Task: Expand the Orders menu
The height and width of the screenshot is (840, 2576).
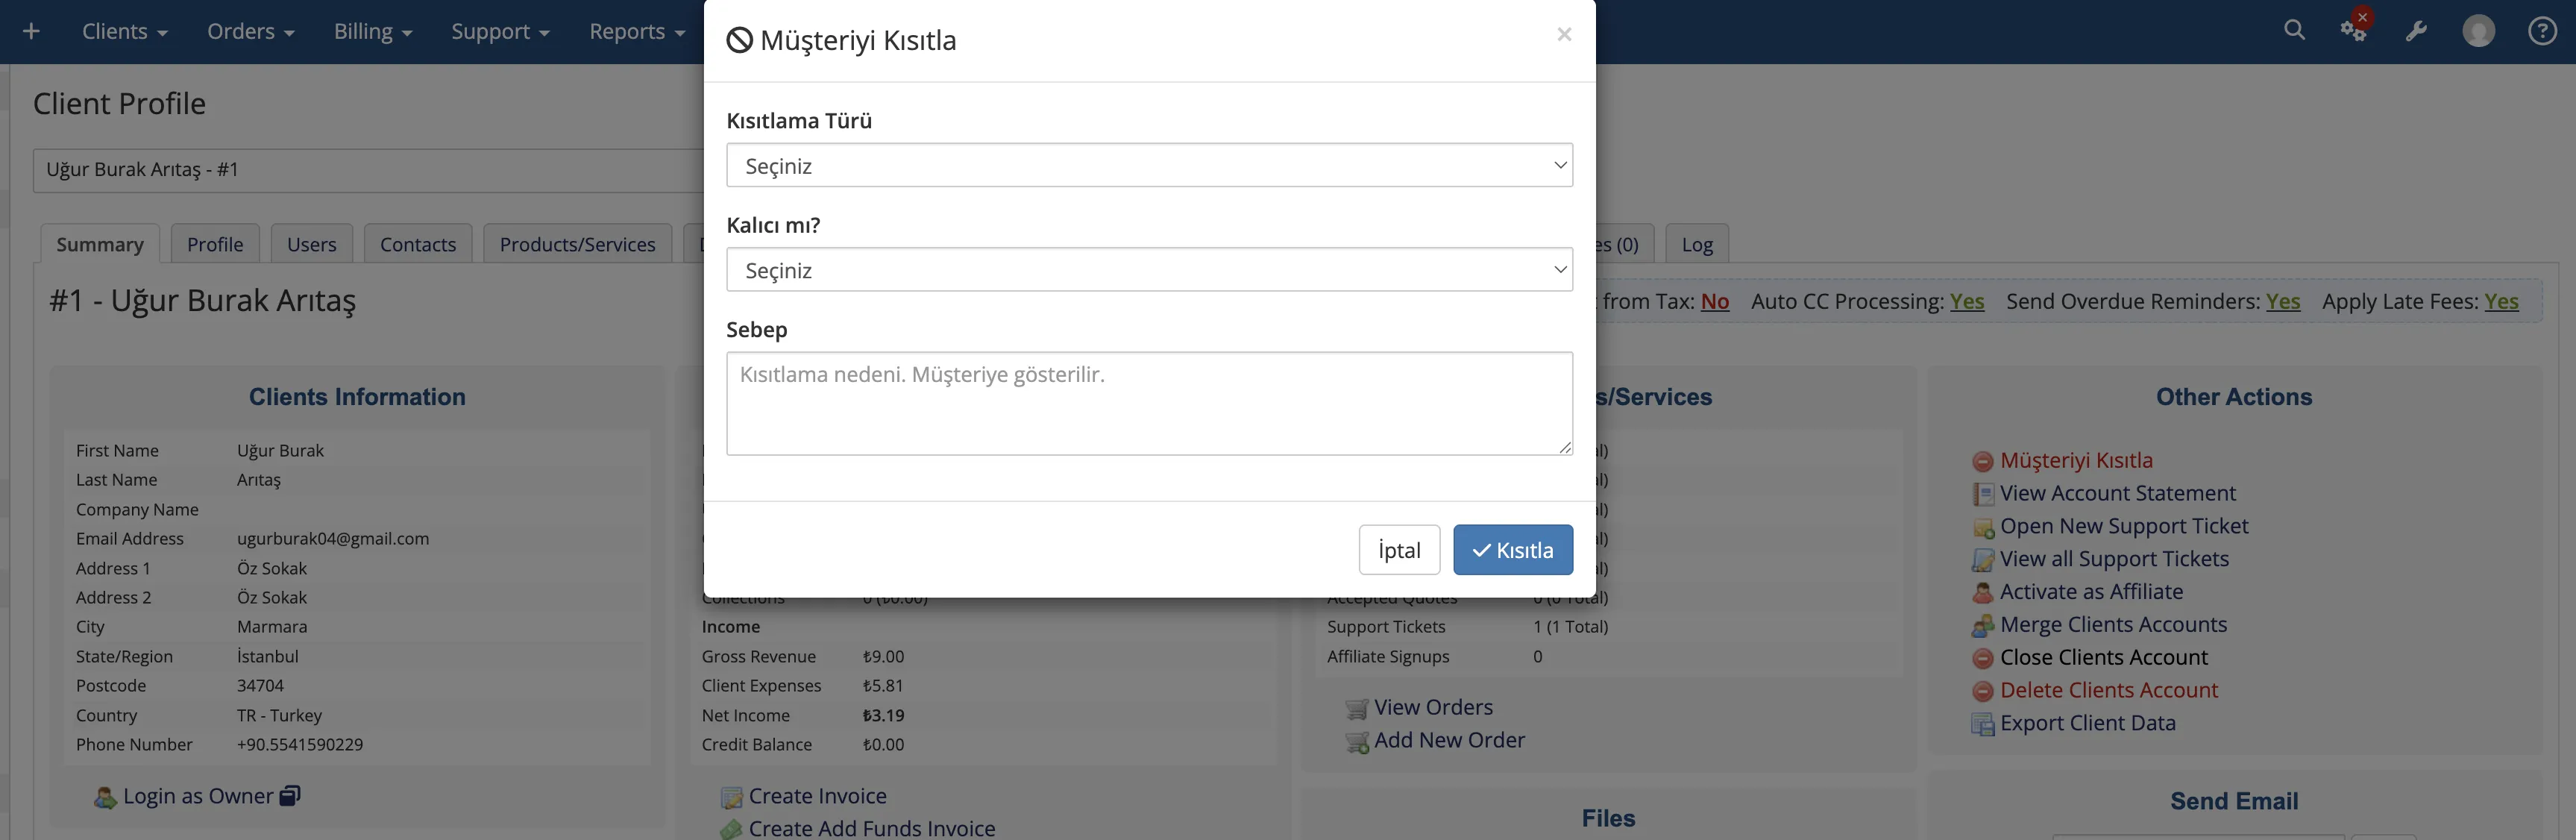Action: tap(251, 31)
